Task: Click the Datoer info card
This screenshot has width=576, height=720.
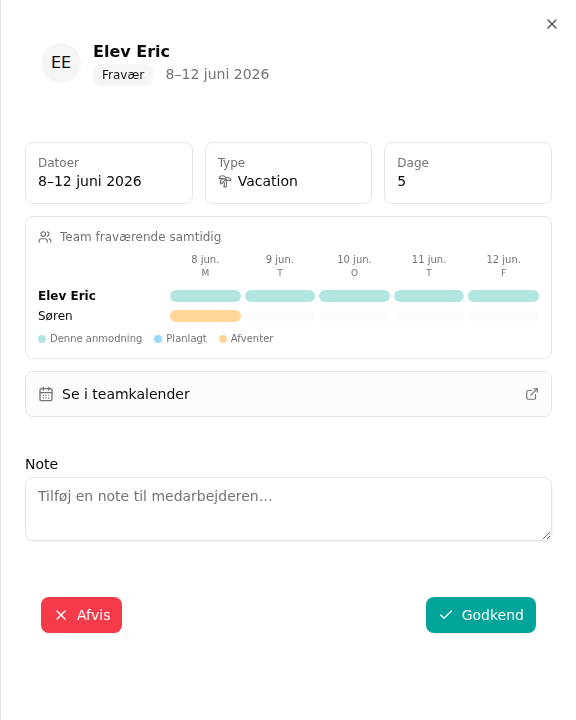Action: pyautogui.click(x=109, y=173)
